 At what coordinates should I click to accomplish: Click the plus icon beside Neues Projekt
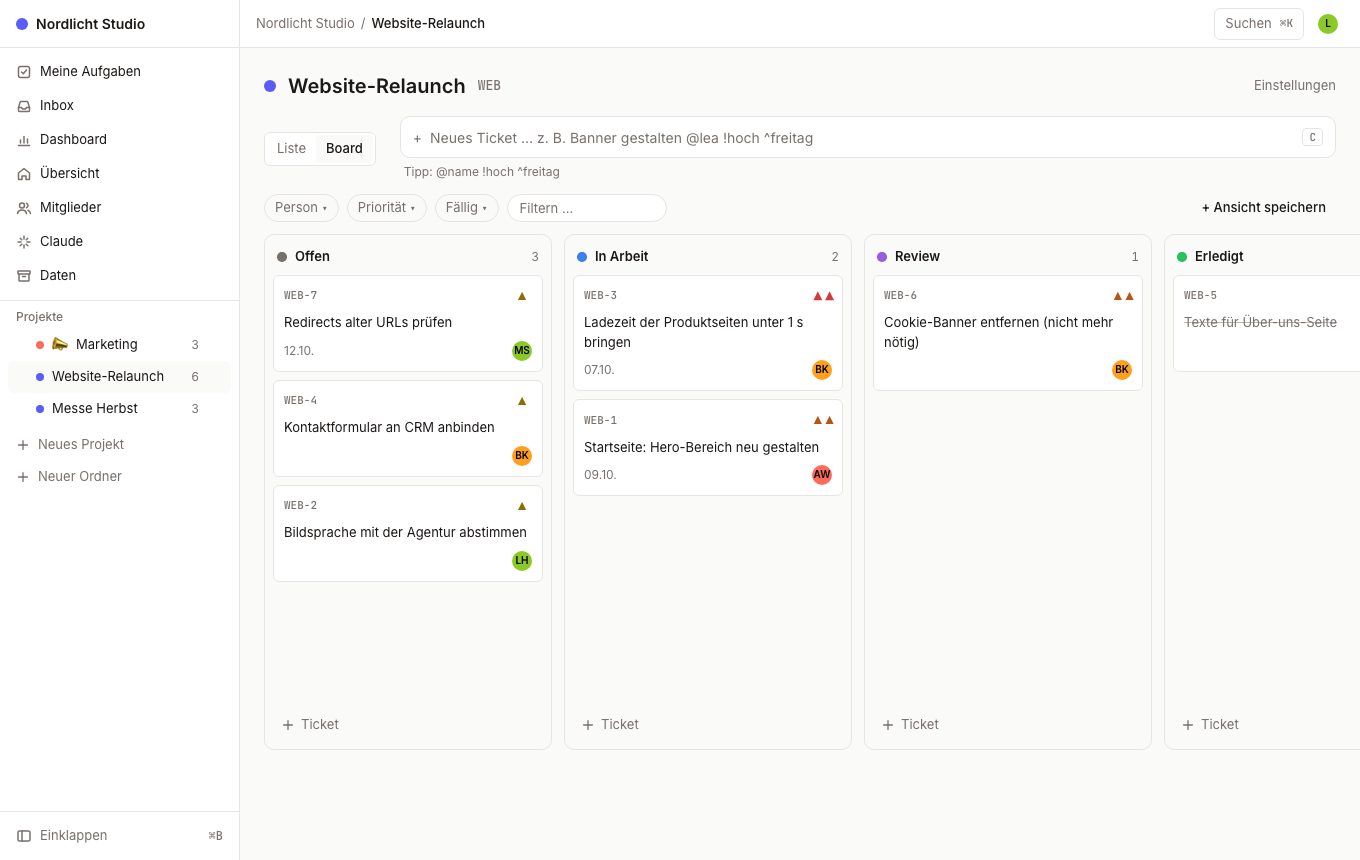click(x=23, y=445)
